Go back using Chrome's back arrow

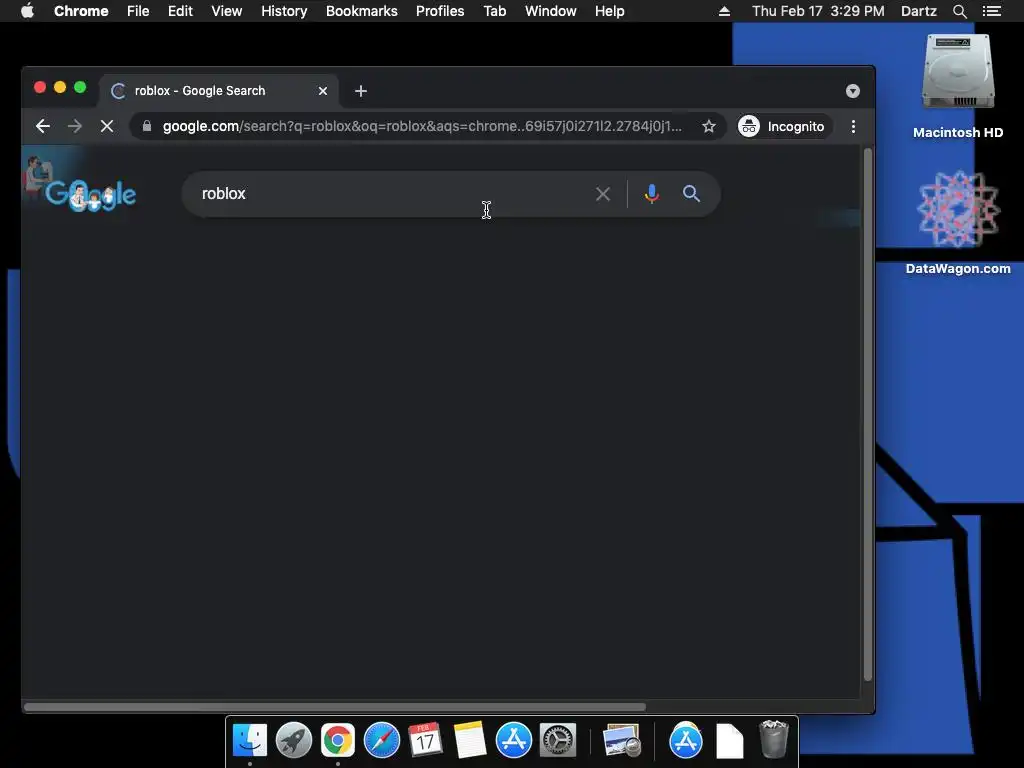tap(43, 126)
